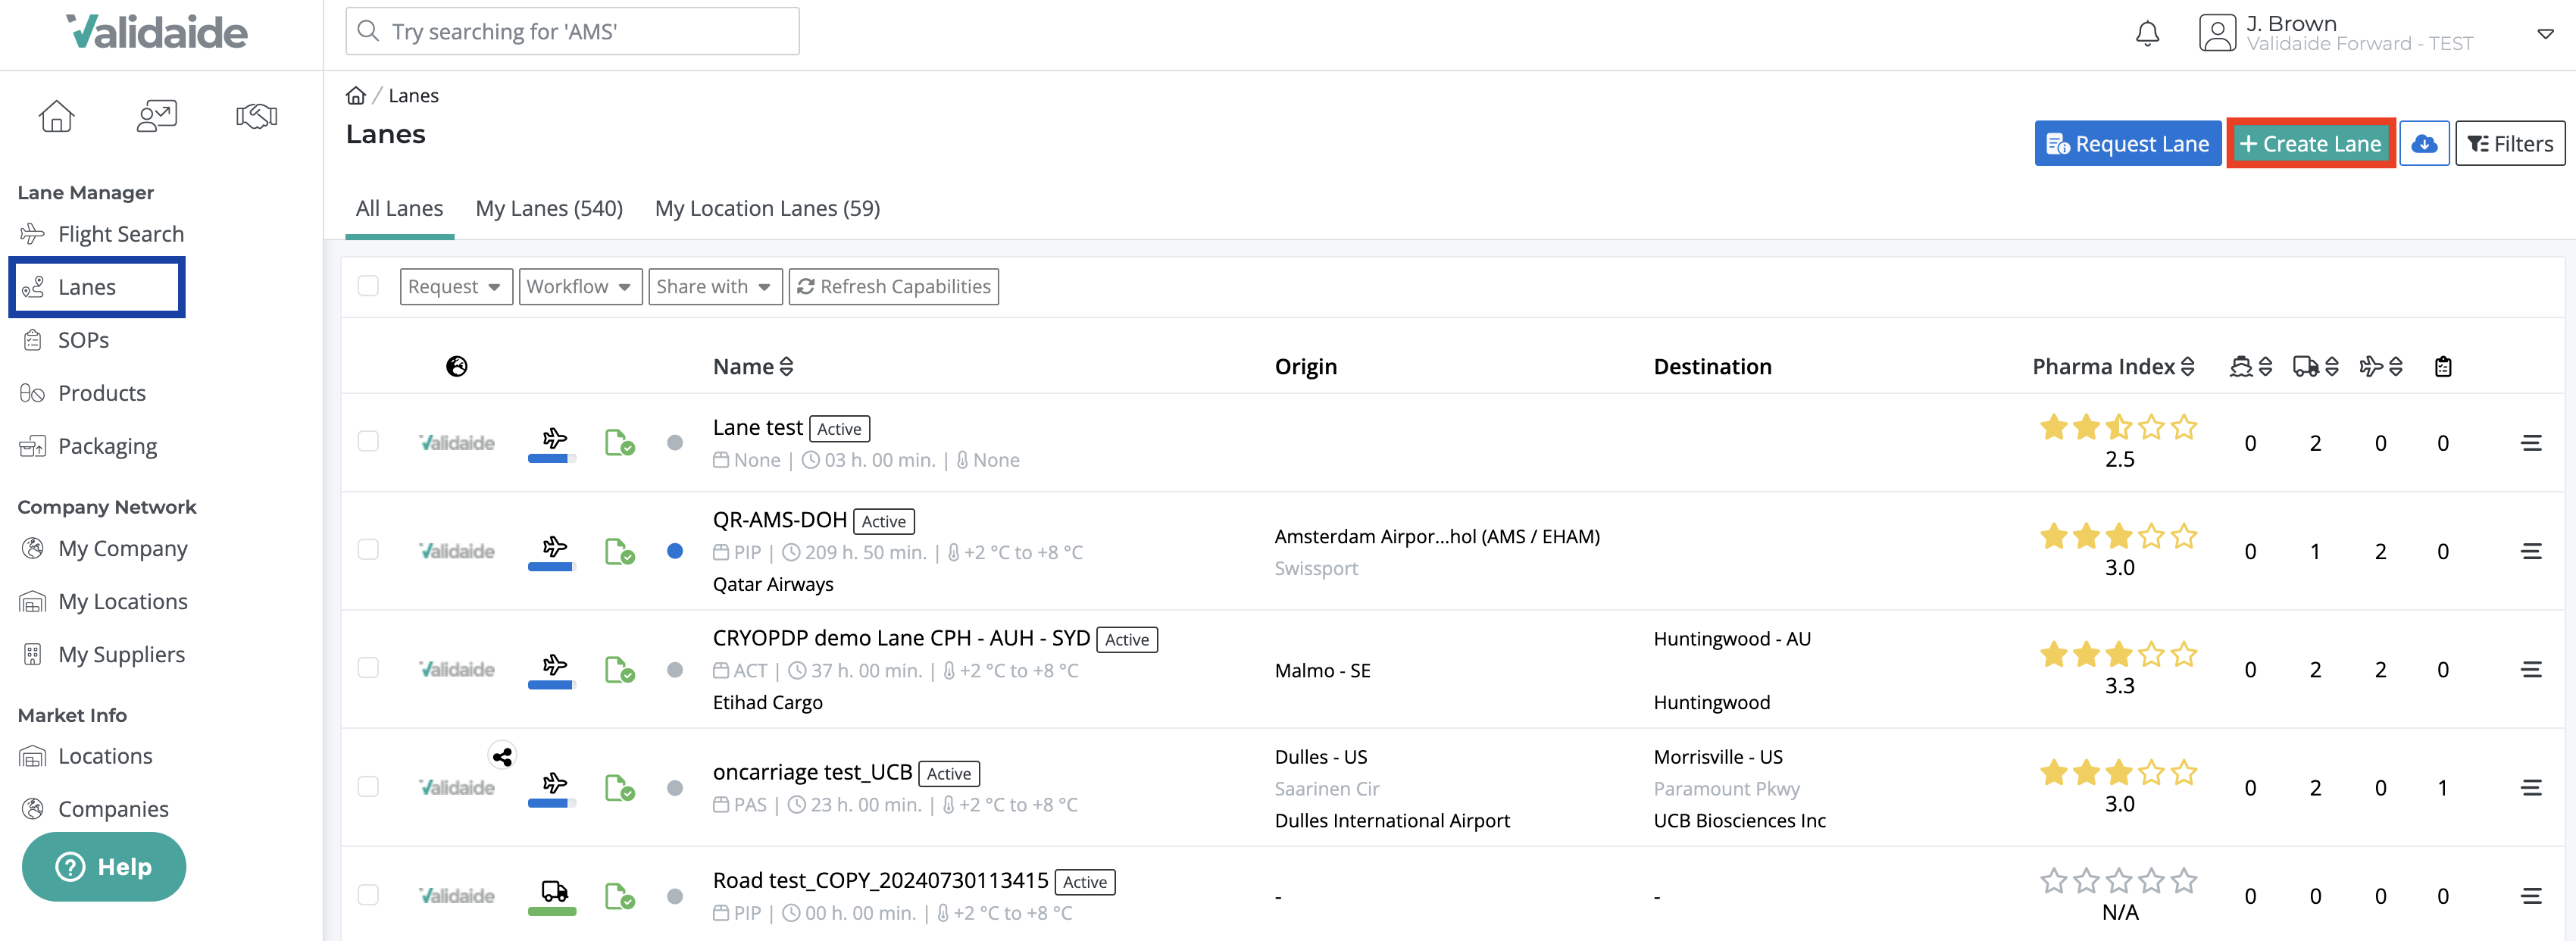Sort by air freight column icon
This screenshot has width=2576, height=941.
click(x=2381, y=367)
